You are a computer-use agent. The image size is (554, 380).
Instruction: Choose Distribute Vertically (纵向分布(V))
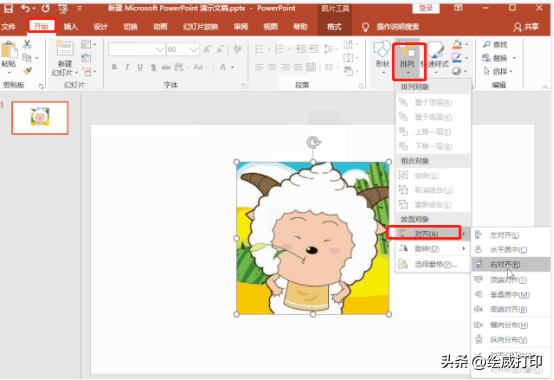[x=511, y=340]
